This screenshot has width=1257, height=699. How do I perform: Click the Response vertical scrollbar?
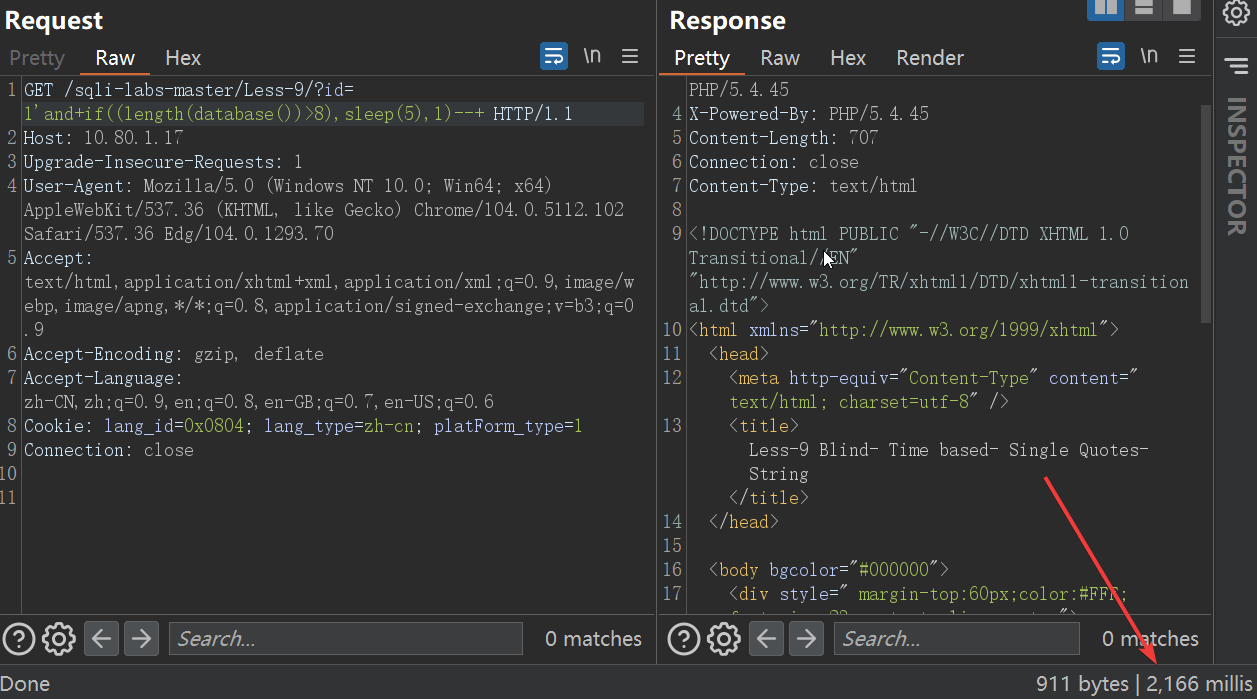tap(1206, 214)
